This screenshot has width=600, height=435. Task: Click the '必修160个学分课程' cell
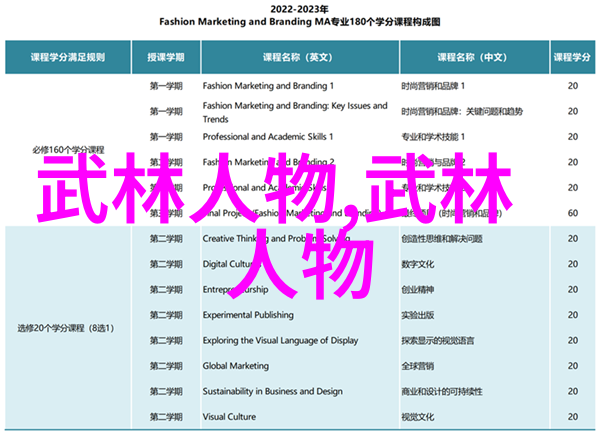tap(68, 150)
